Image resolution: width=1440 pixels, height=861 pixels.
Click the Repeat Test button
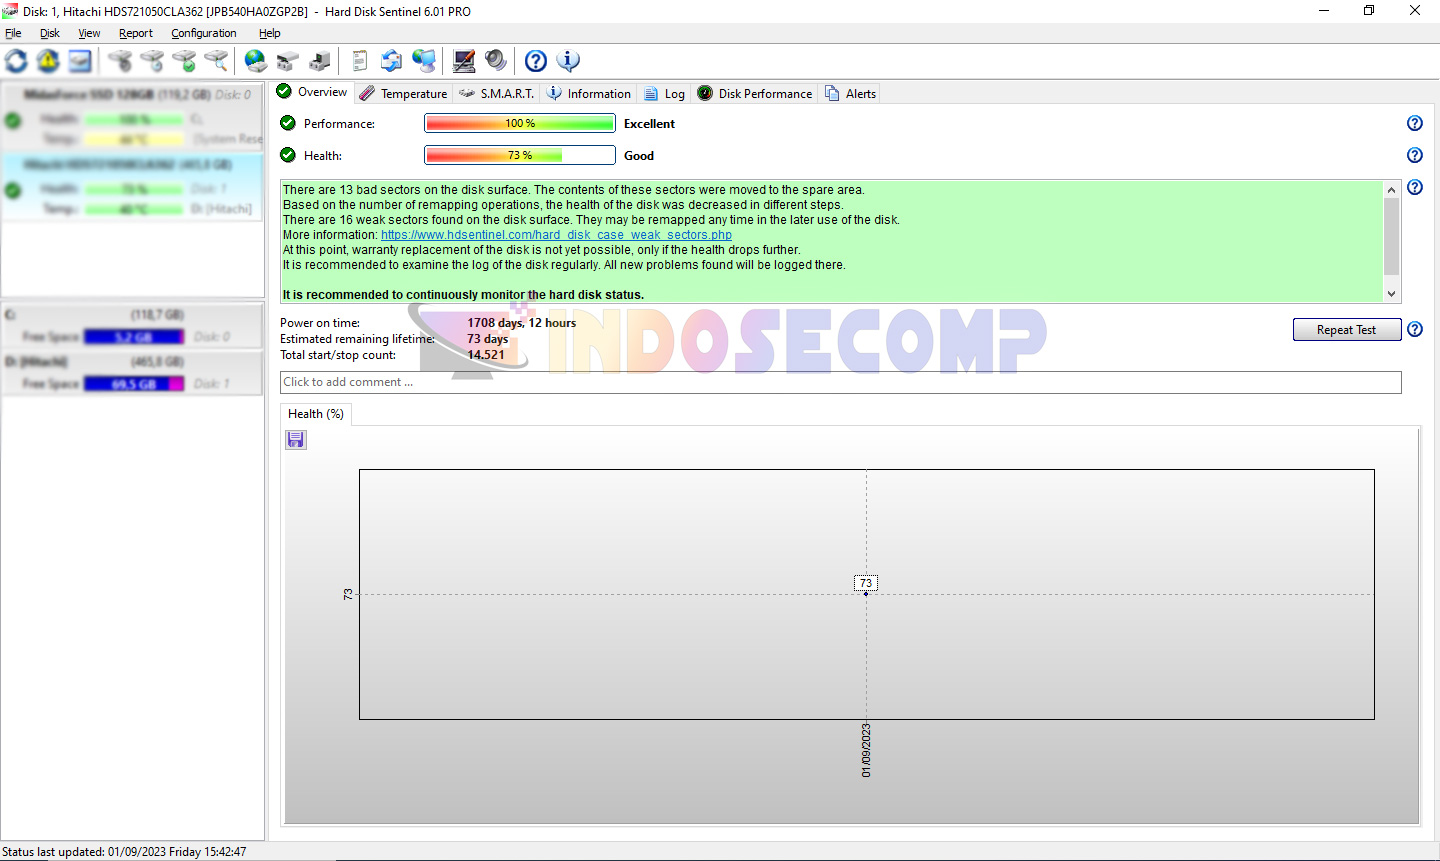point(1346,330)
